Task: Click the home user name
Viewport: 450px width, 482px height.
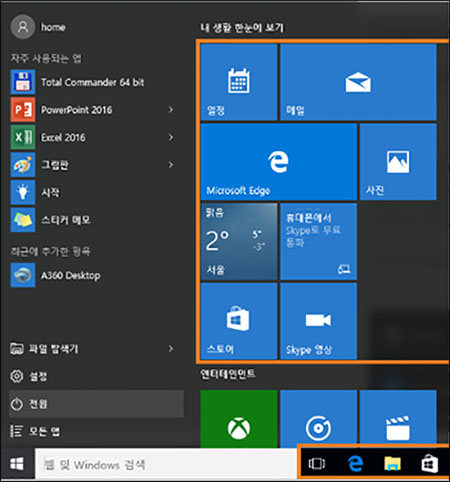Action: (x=53, y=27)
